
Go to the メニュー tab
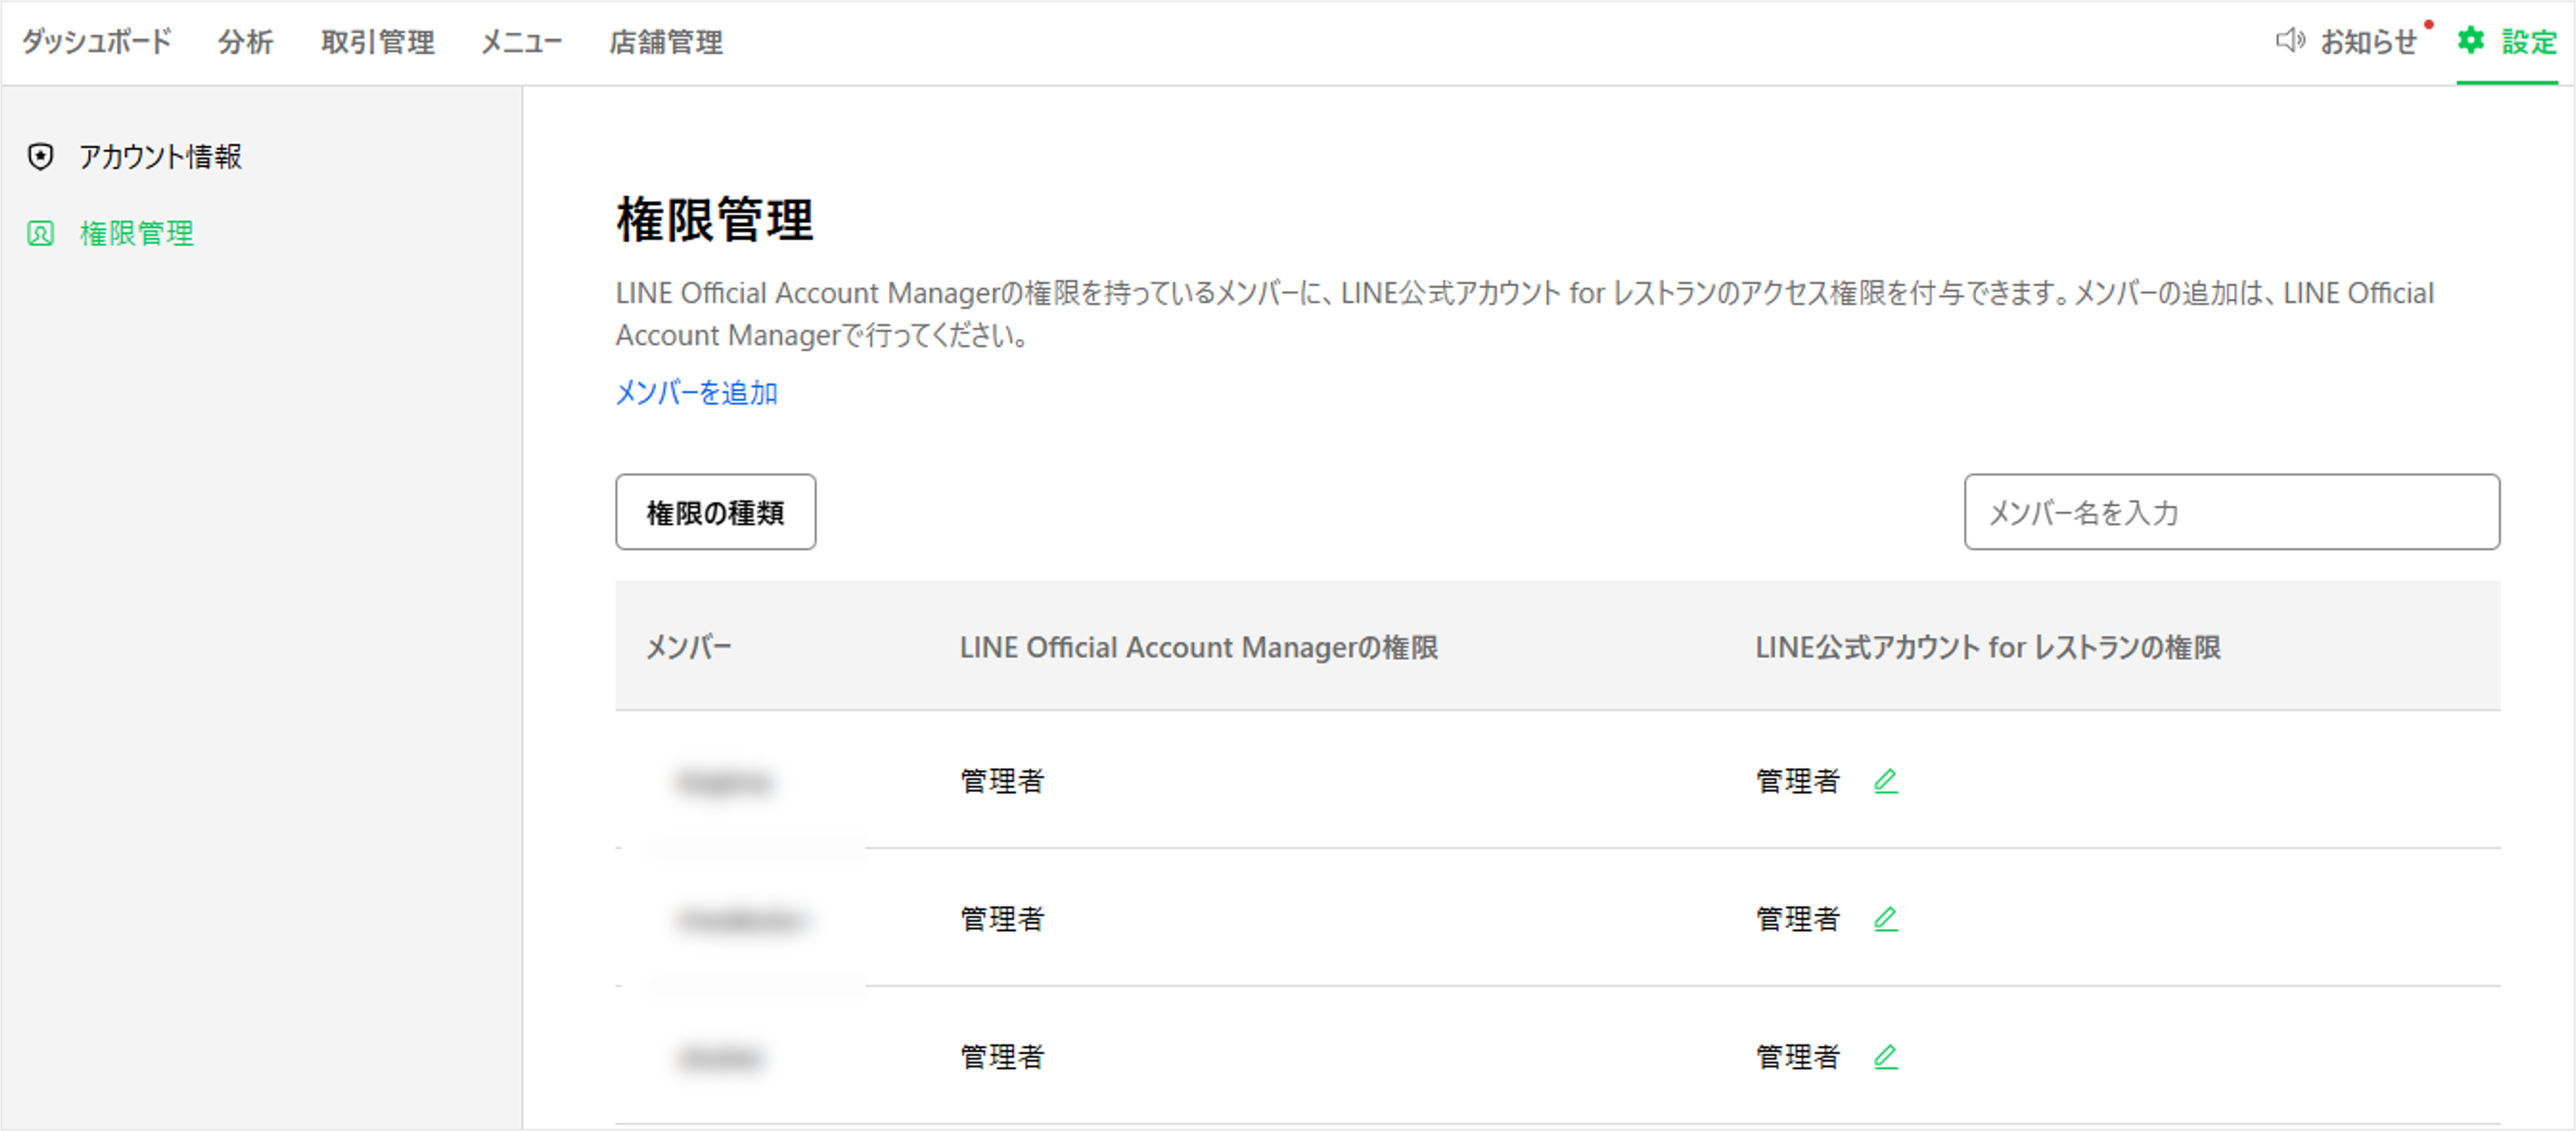coord(521,41)
